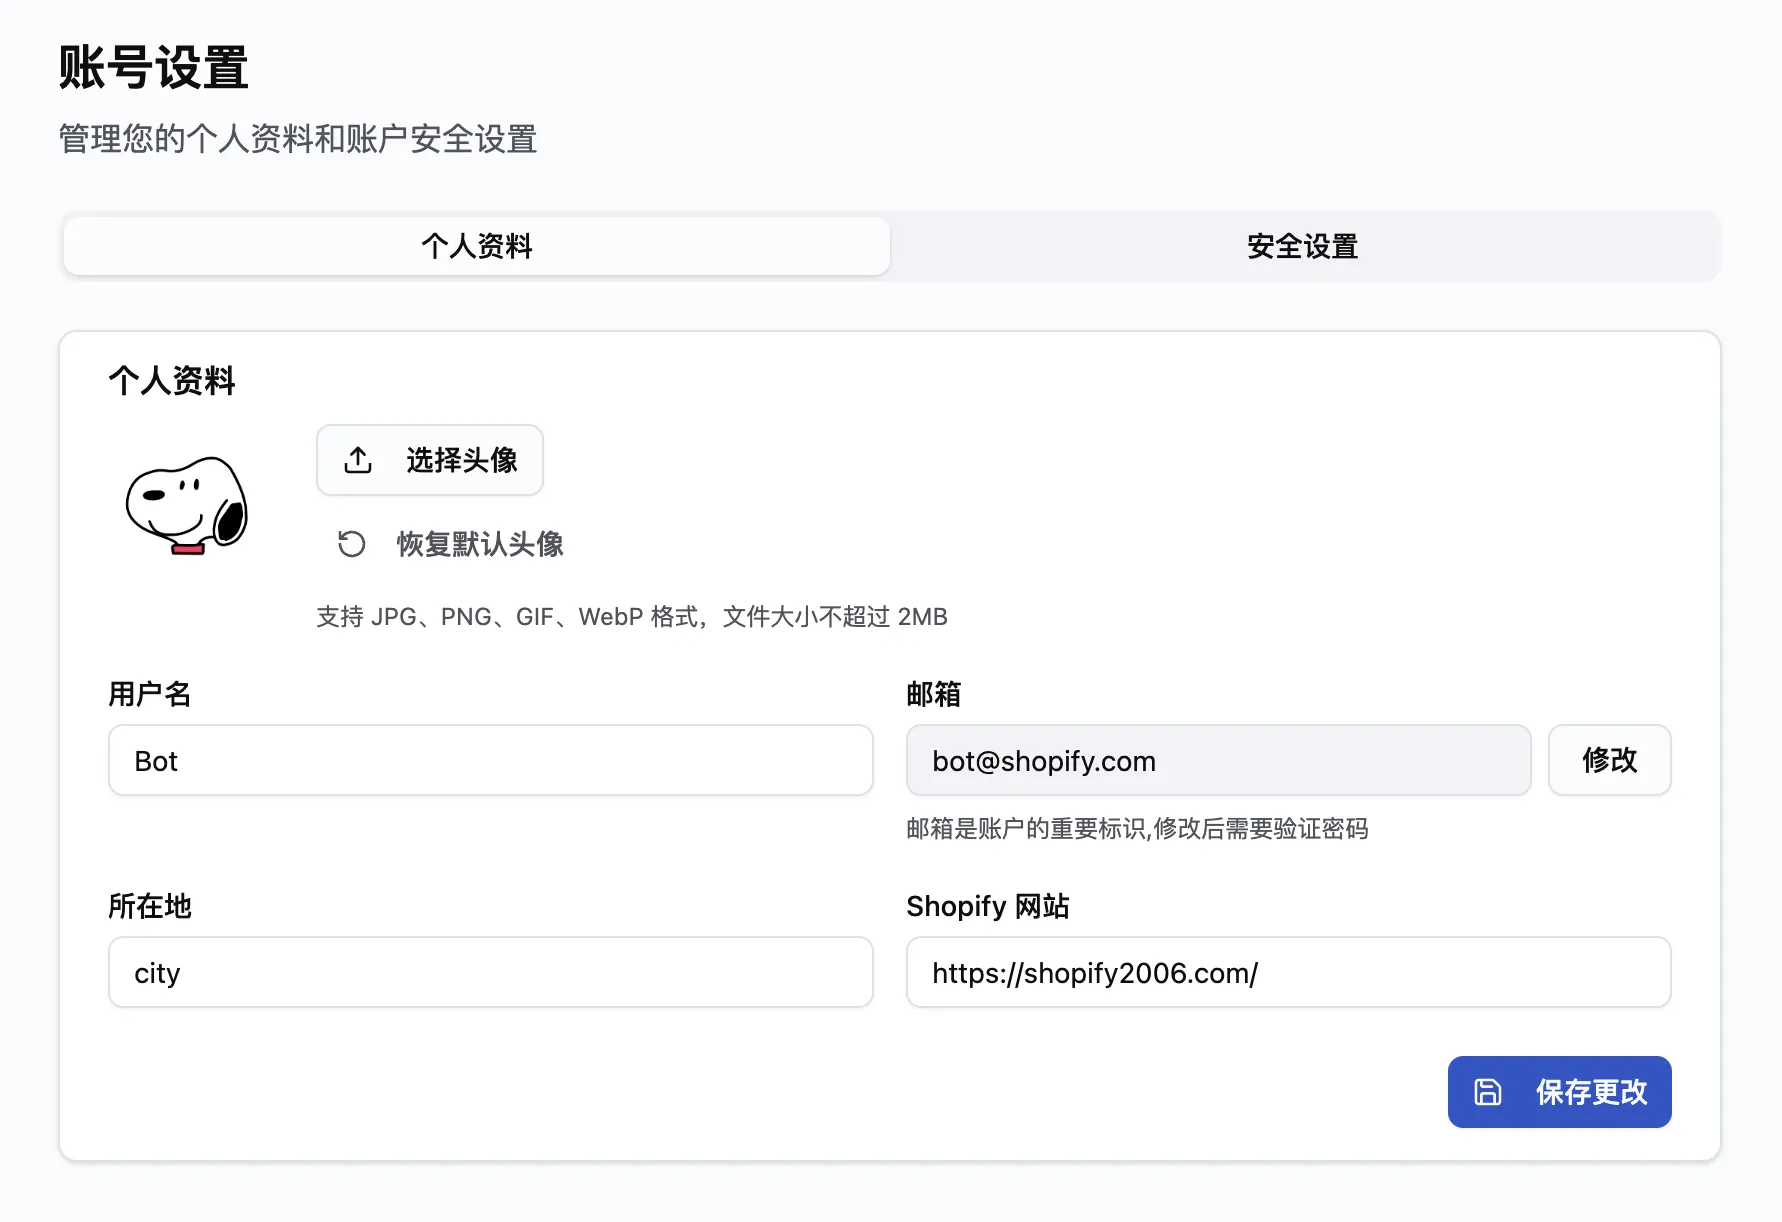This screenshot has width=1782, height=1222.
Task: Click inside the 用户名 field showing Bot
Action: click(x=490, y=760)
